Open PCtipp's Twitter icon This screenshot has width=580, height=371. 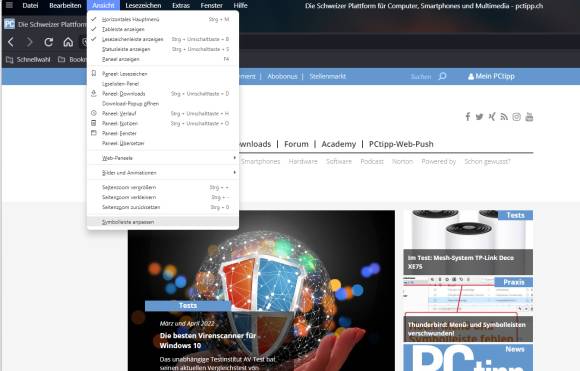point(479,117)
